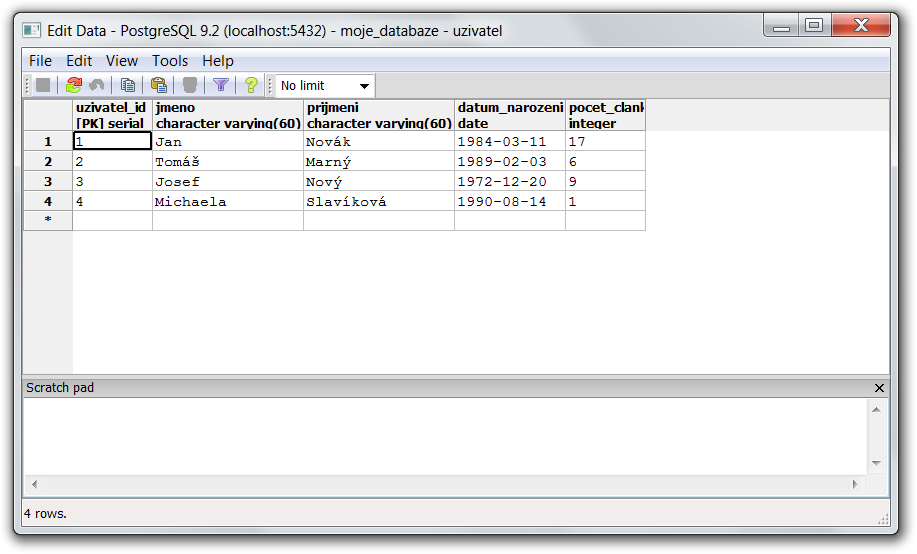Click the cell containing Jan
This screenshot has width=917, height=554.
tap(228, 142)
